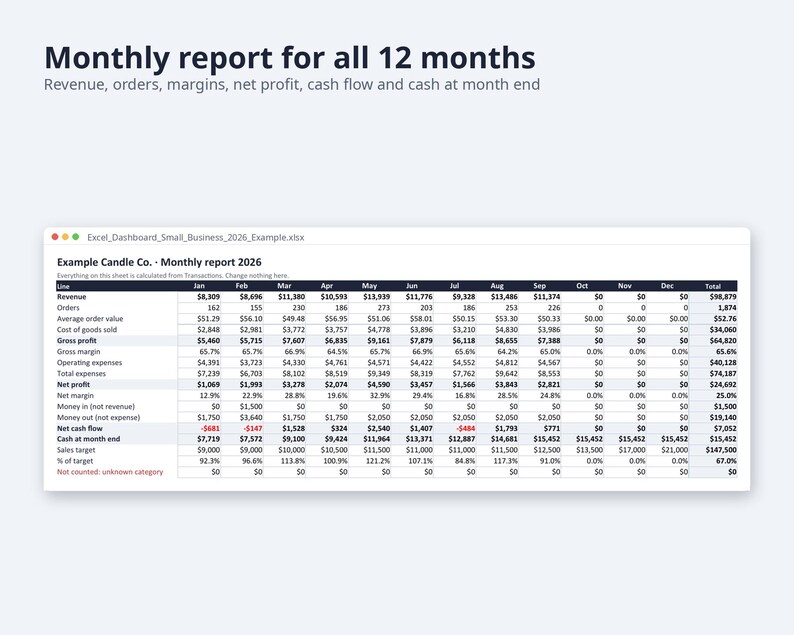This screenshot has width=794, height=635.
Task: Select the 'Nov' column header
Action: [624, 286]
